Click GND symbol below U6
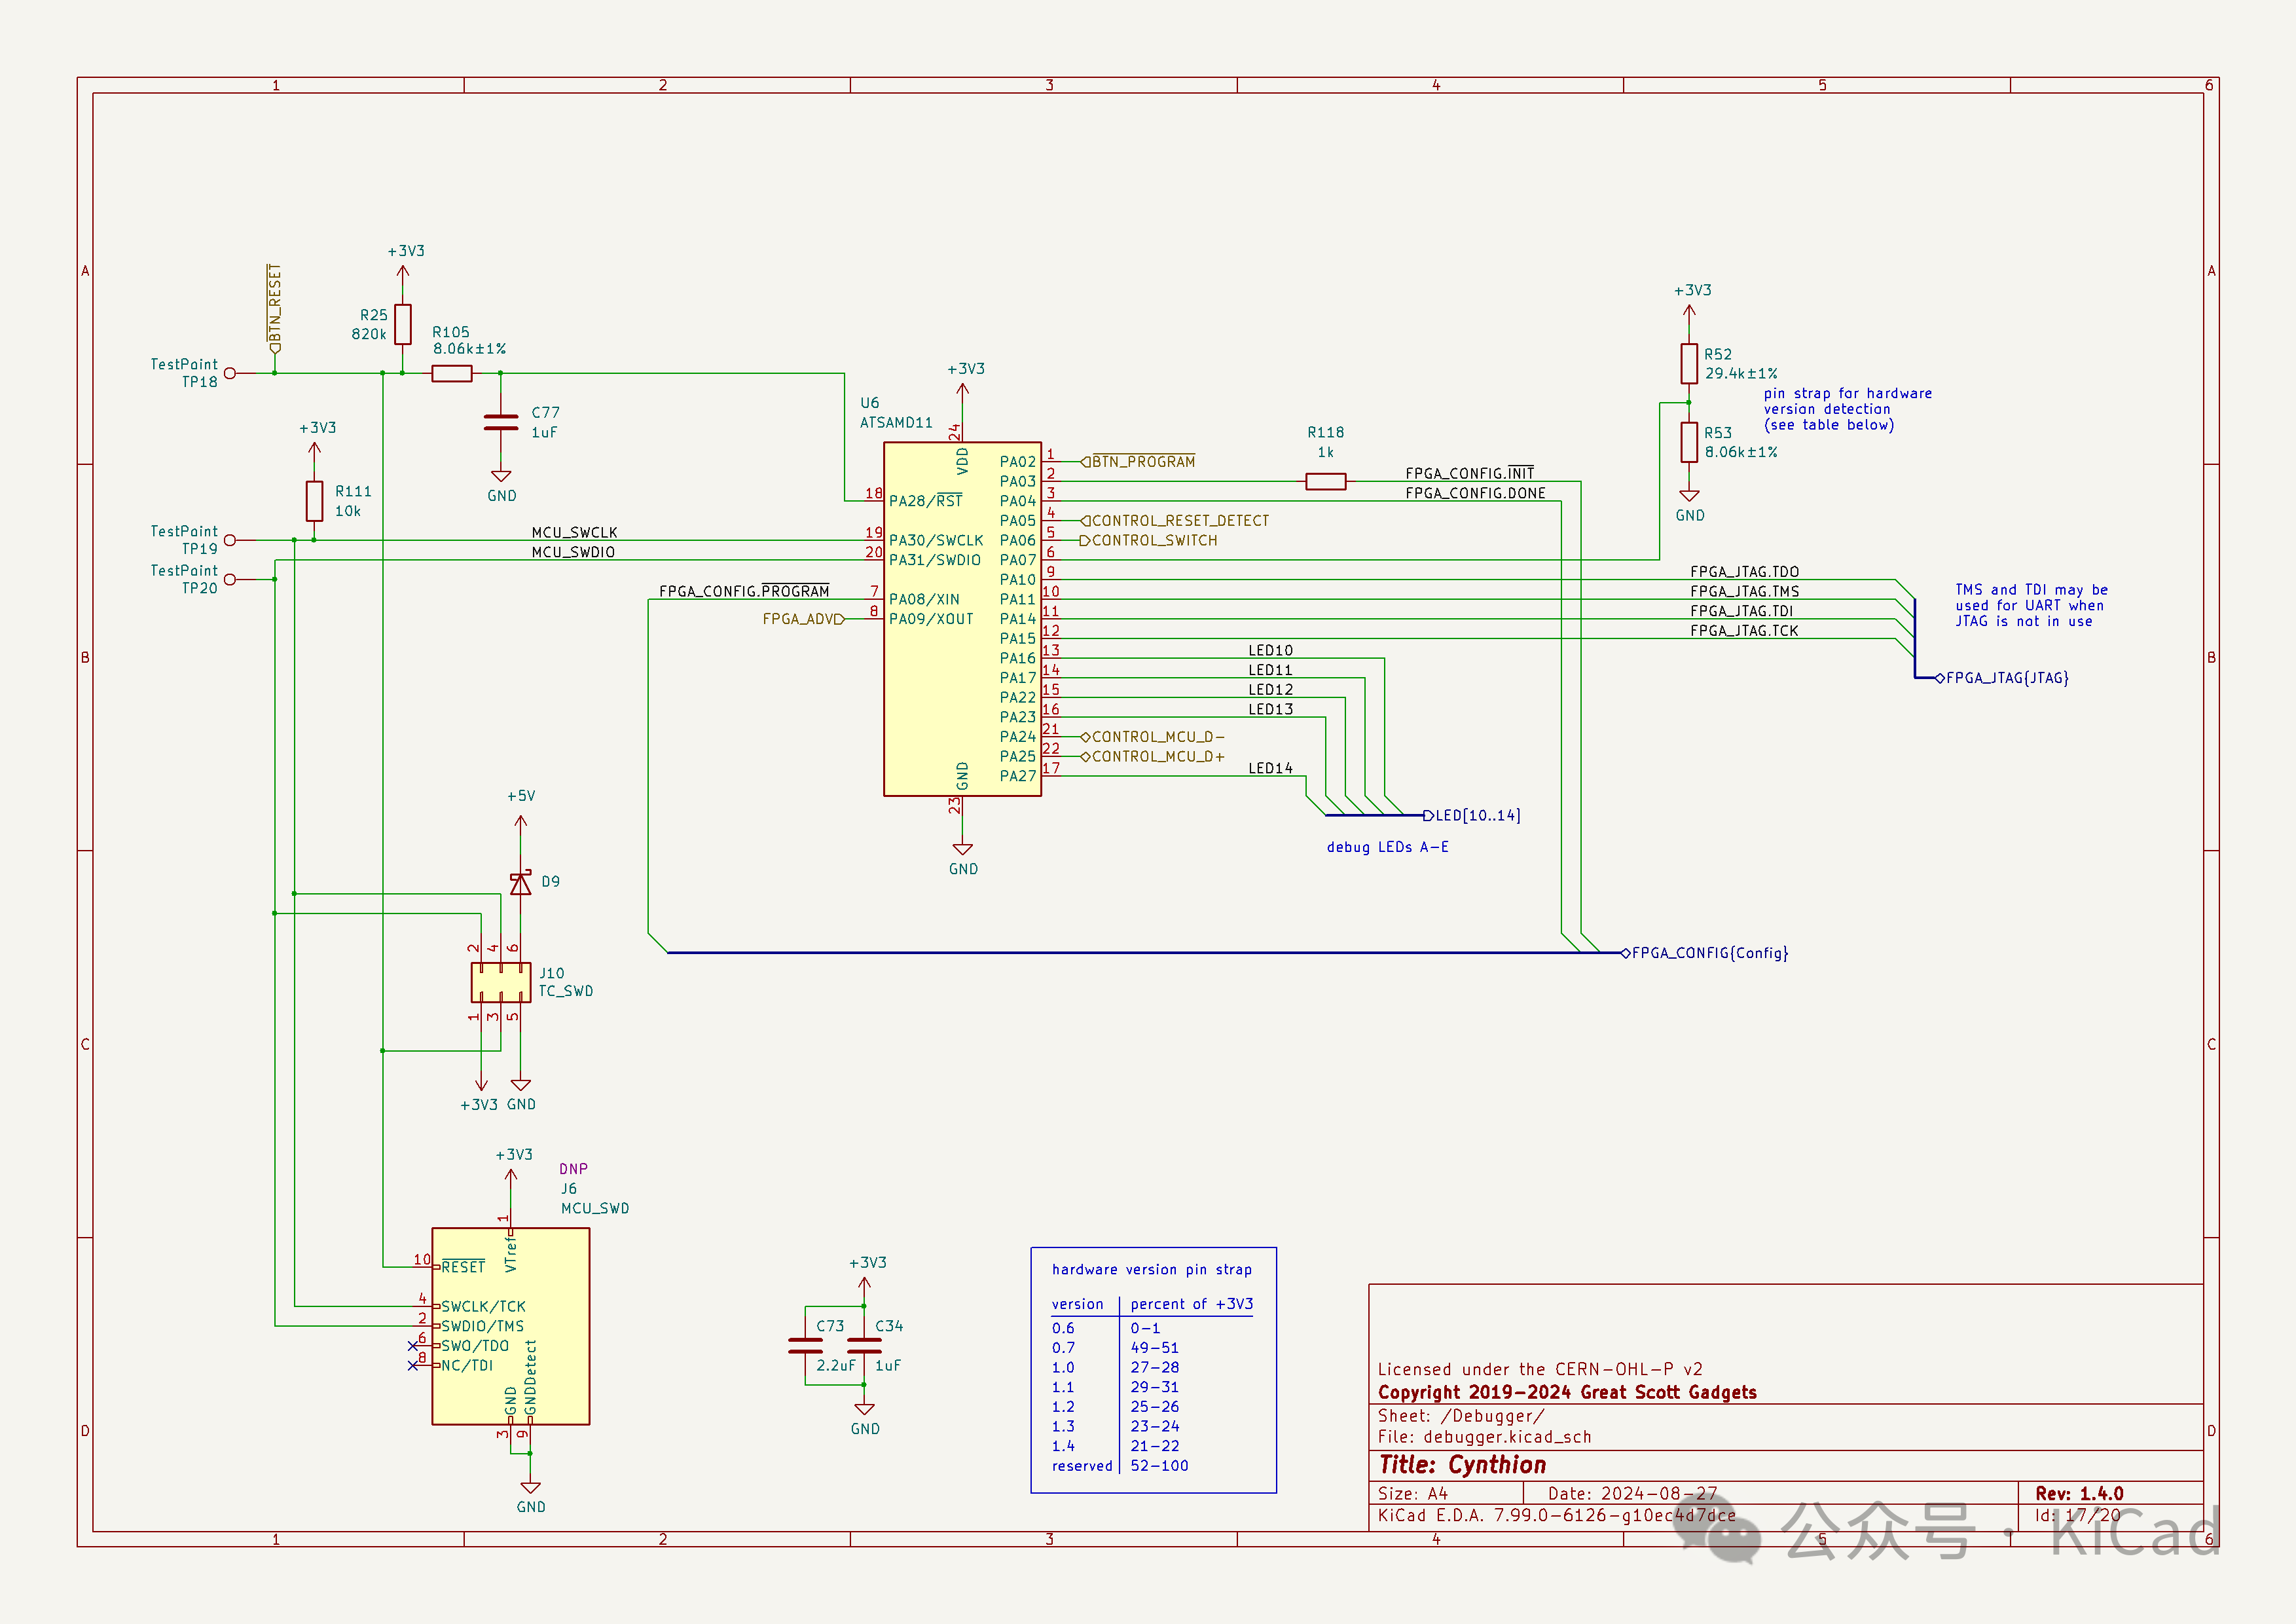This screenshot has width=2296, height=1624. (962, 850)
